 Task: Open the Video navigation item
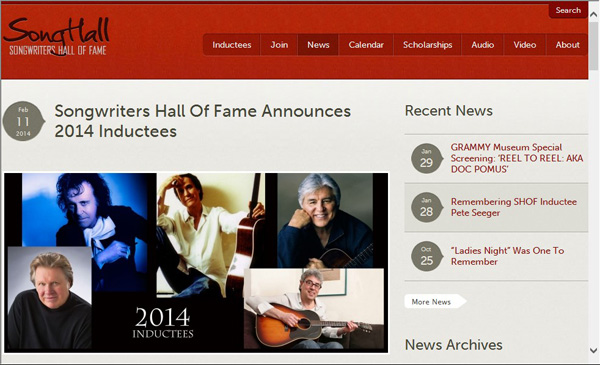pyautogui.click(x=525, y=45)
